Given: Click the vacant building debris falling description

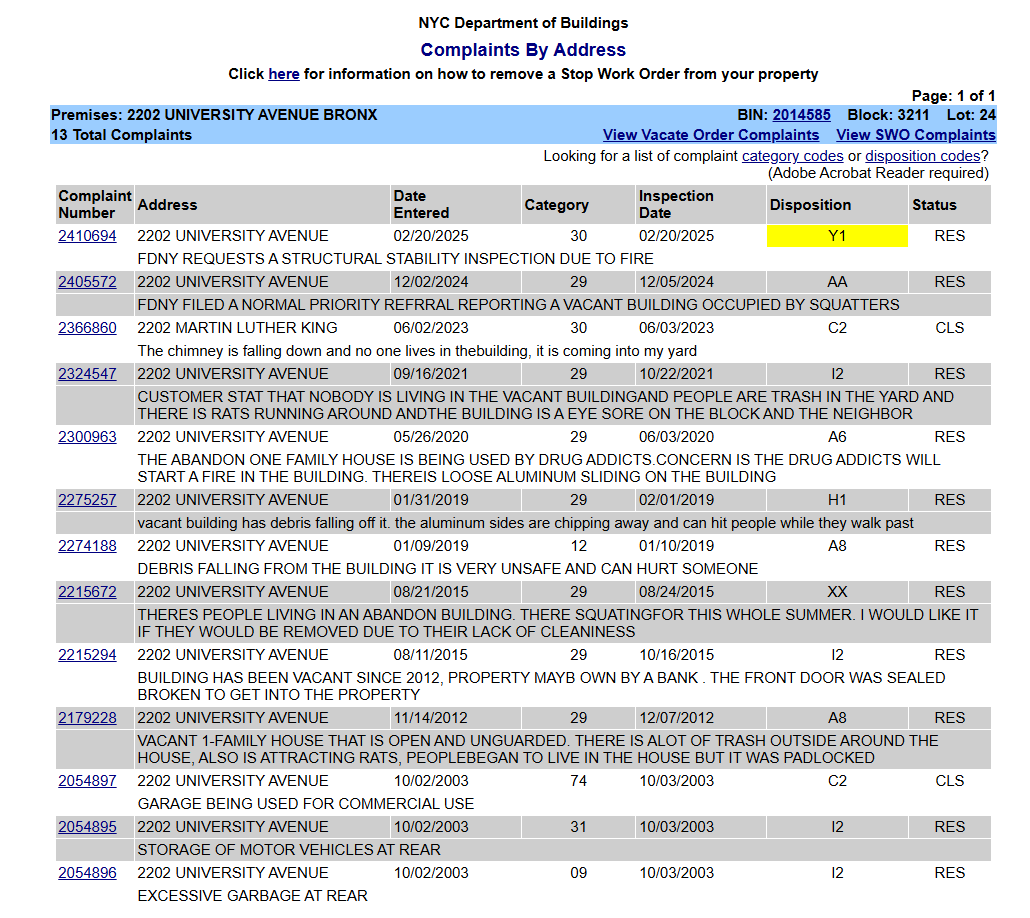Looking at the screenshot, I should point(526,523).
